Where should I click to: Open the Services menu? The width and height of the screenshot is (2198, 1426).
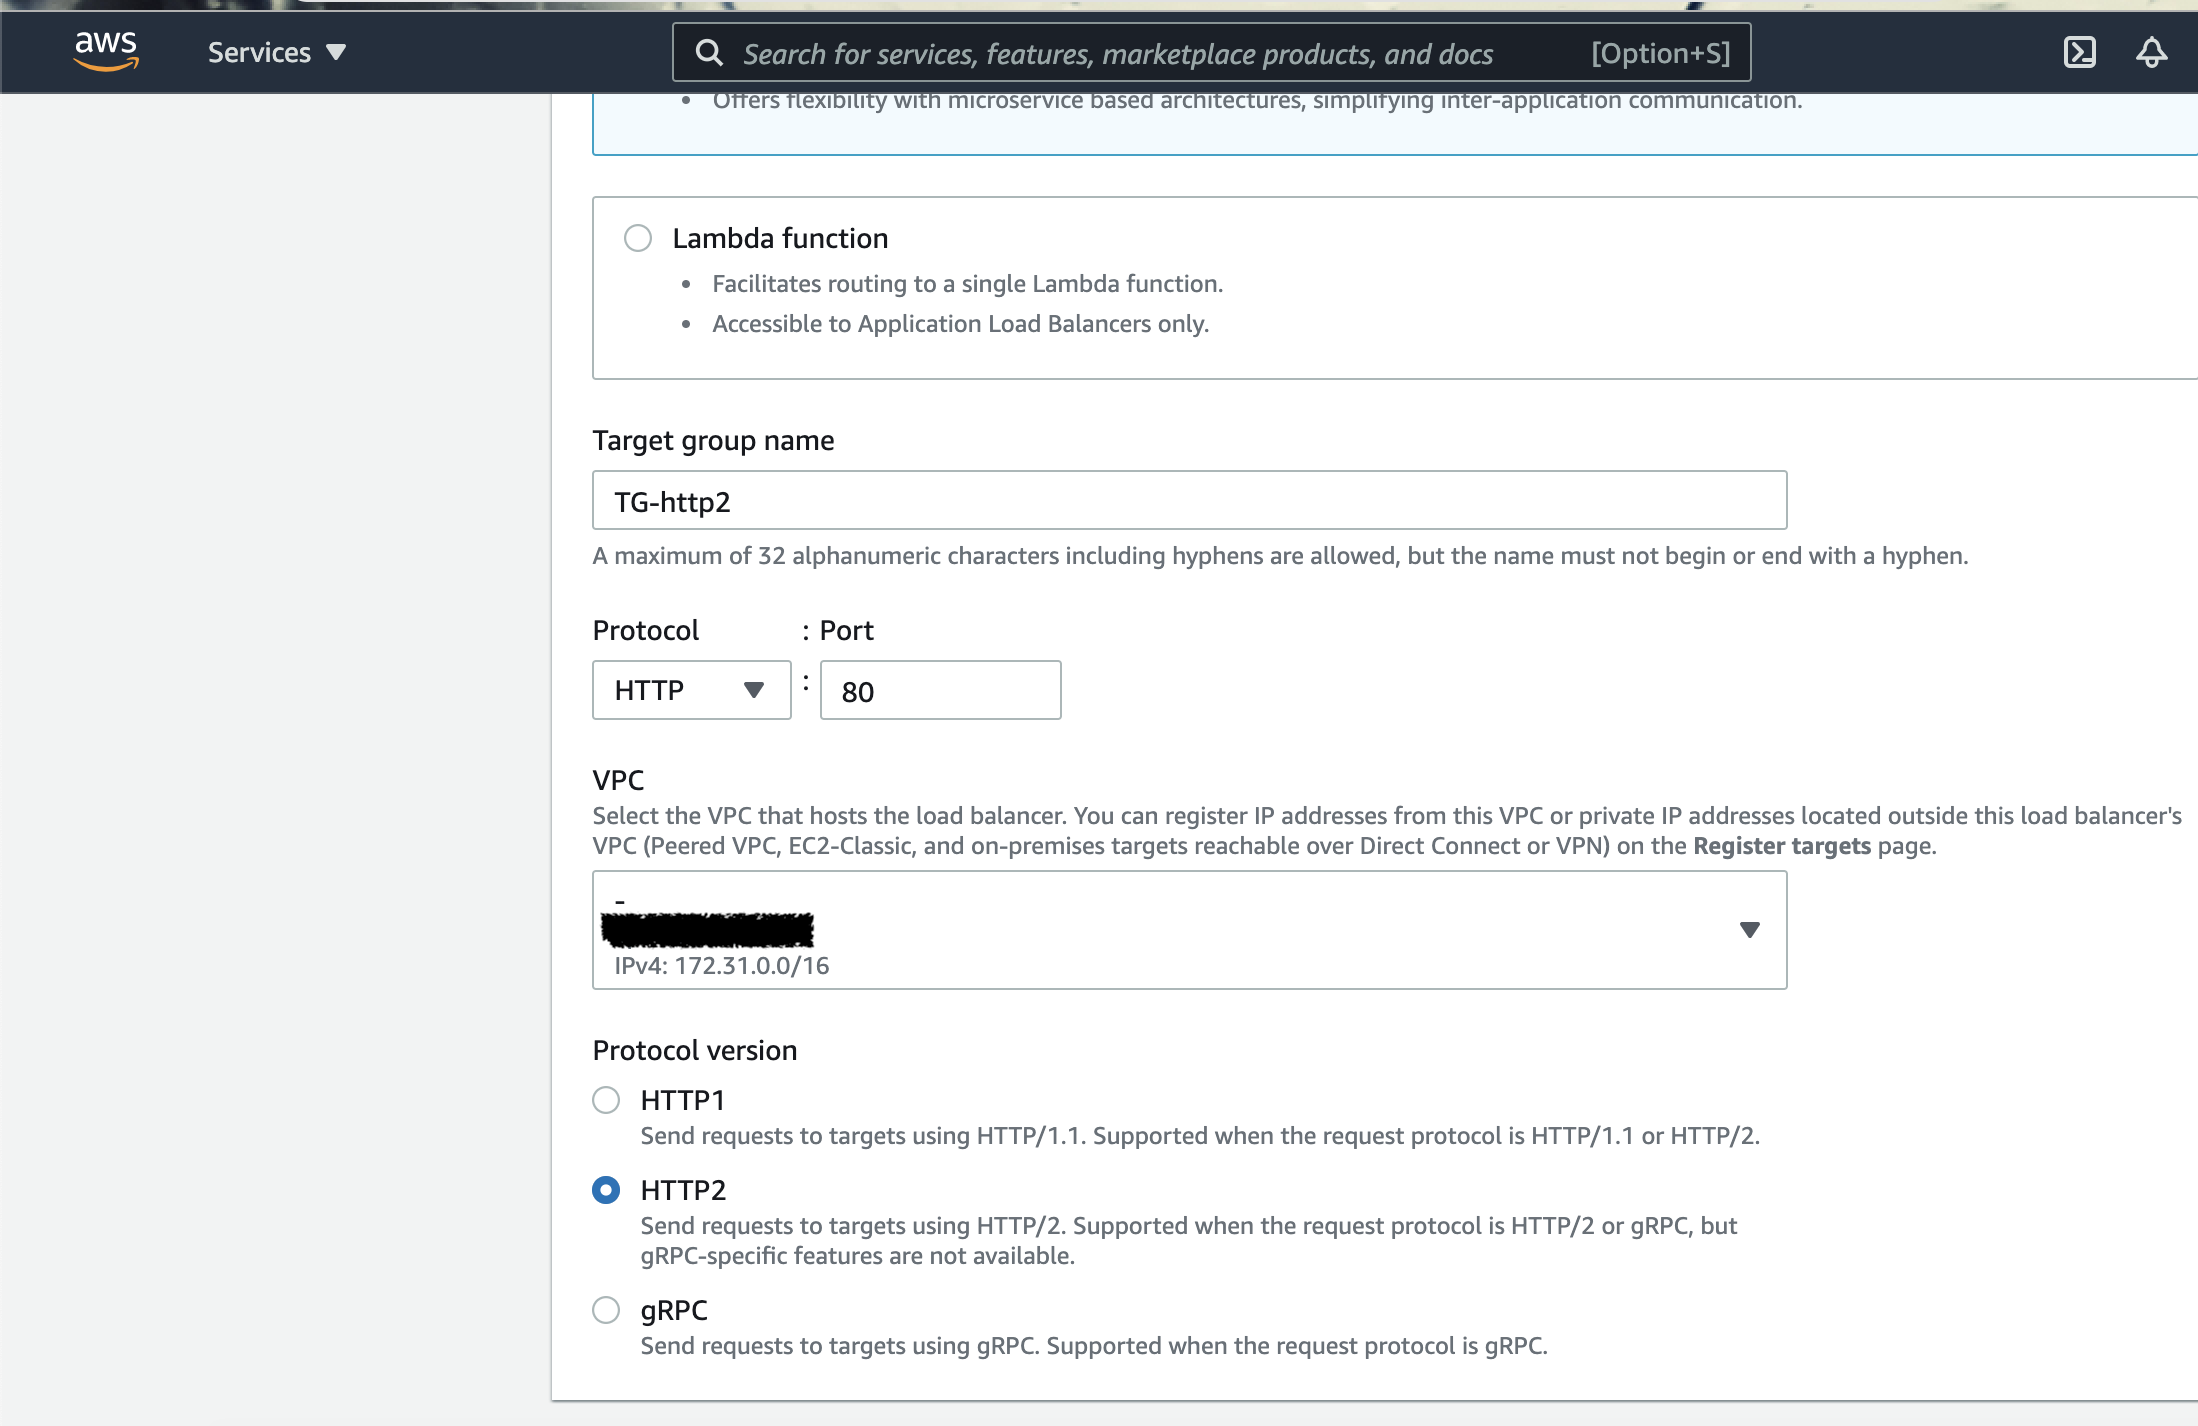click(258, 52)
